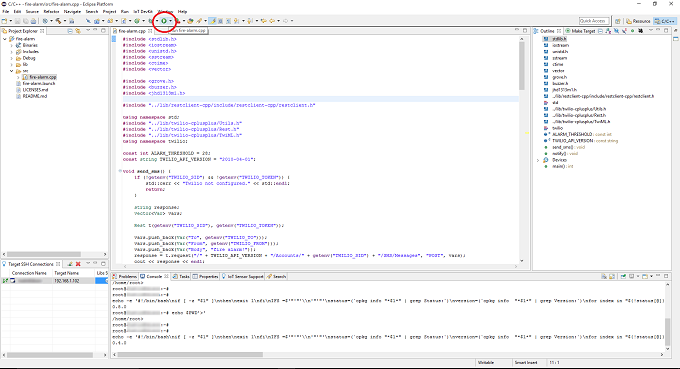The width and height of the screenshot is (680, 369).
Task: Click the Quick Access search field
Action: (x=594, y=21)
